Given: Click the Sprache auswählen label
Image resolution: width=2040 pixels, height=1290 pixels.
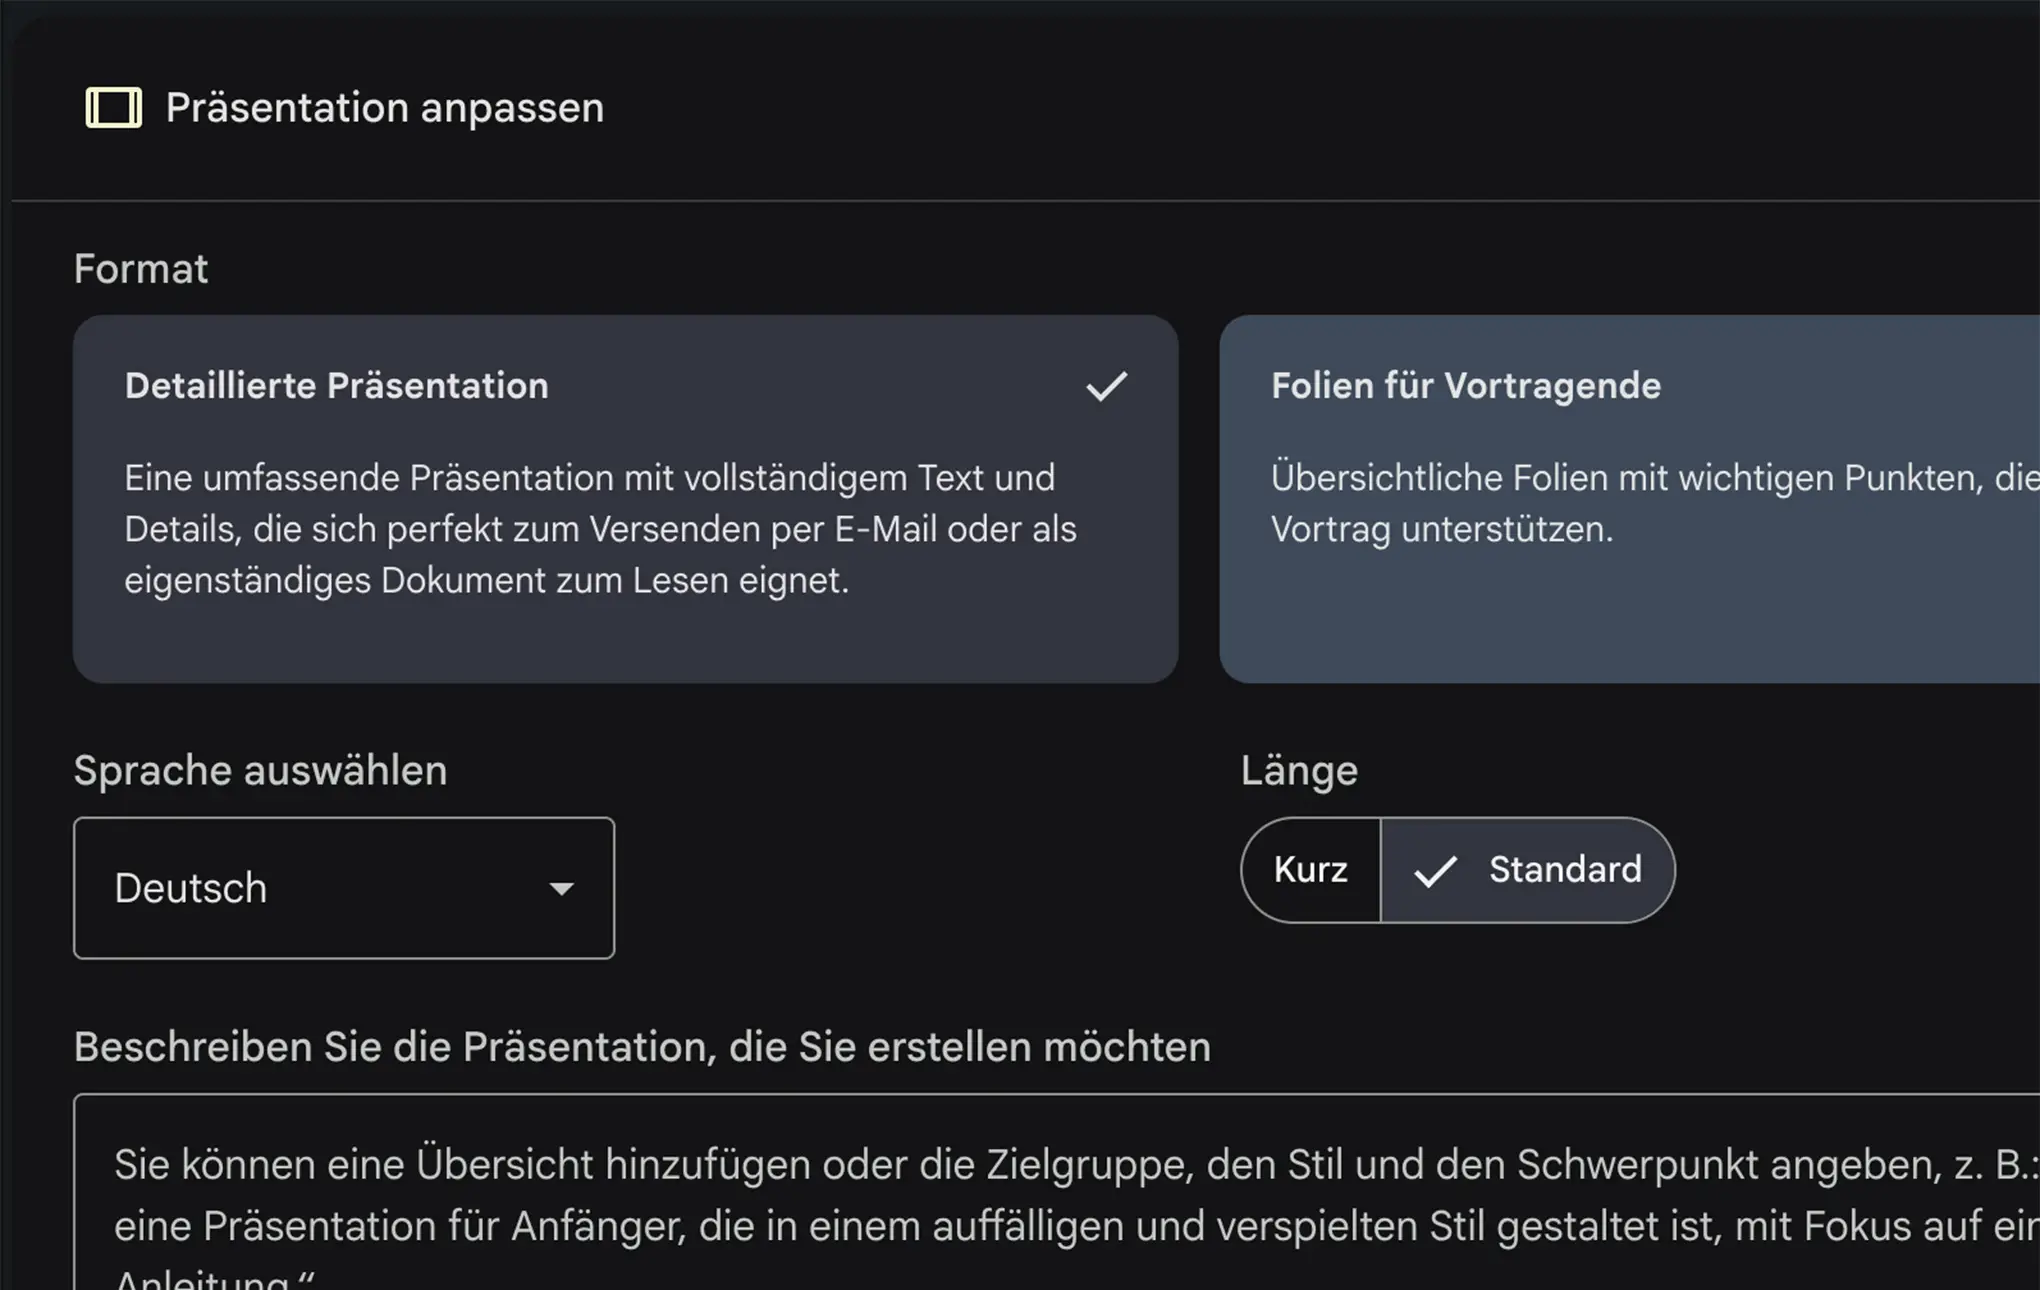Looking at the screenshot, I should pyautogui.click(x=260, y=771).
